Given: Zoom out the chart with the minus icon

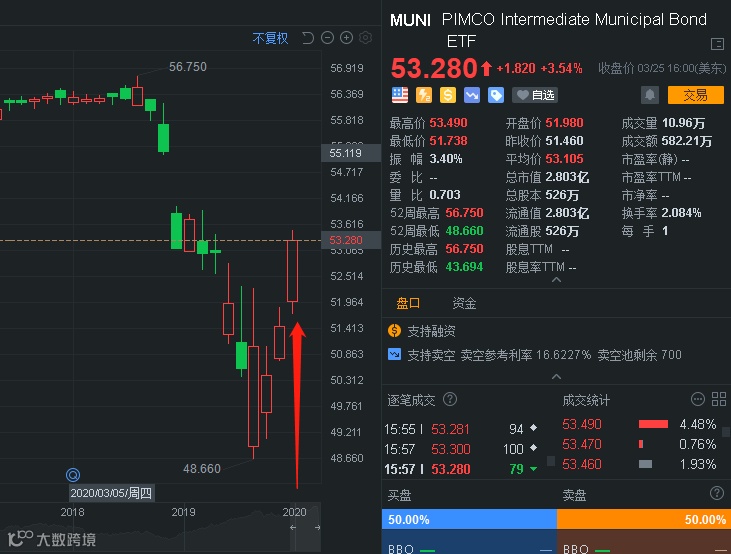Looking at the screenshot, I should [327, 38].
